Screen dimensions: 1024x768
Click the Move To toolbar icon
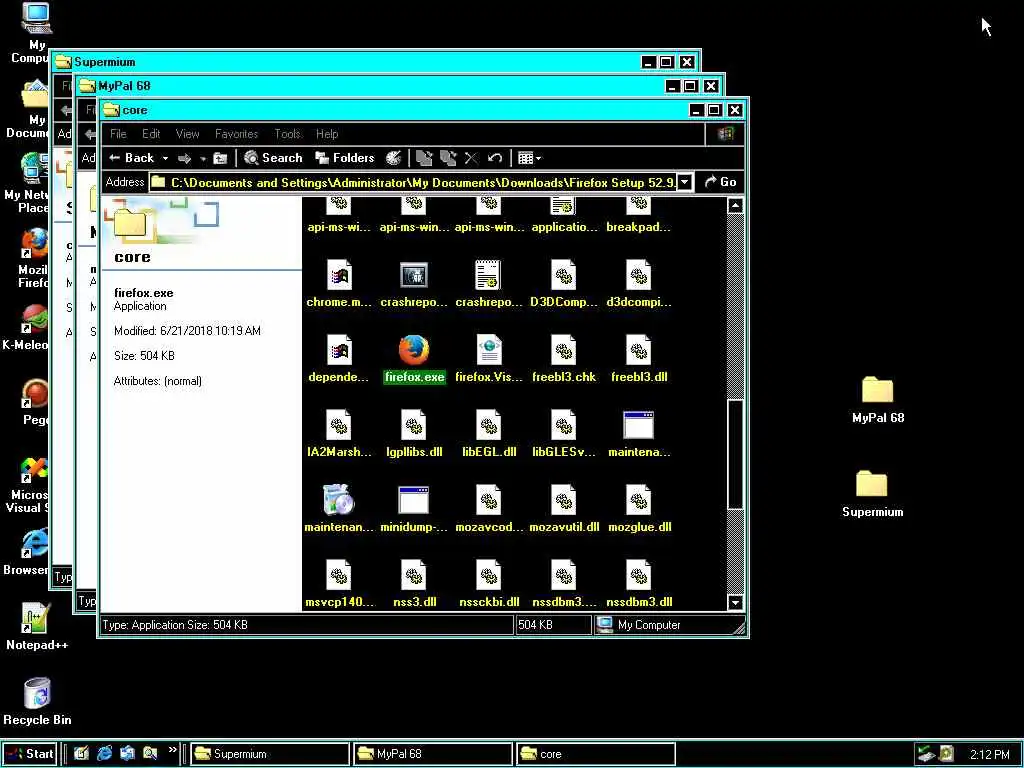coord(424,158)
